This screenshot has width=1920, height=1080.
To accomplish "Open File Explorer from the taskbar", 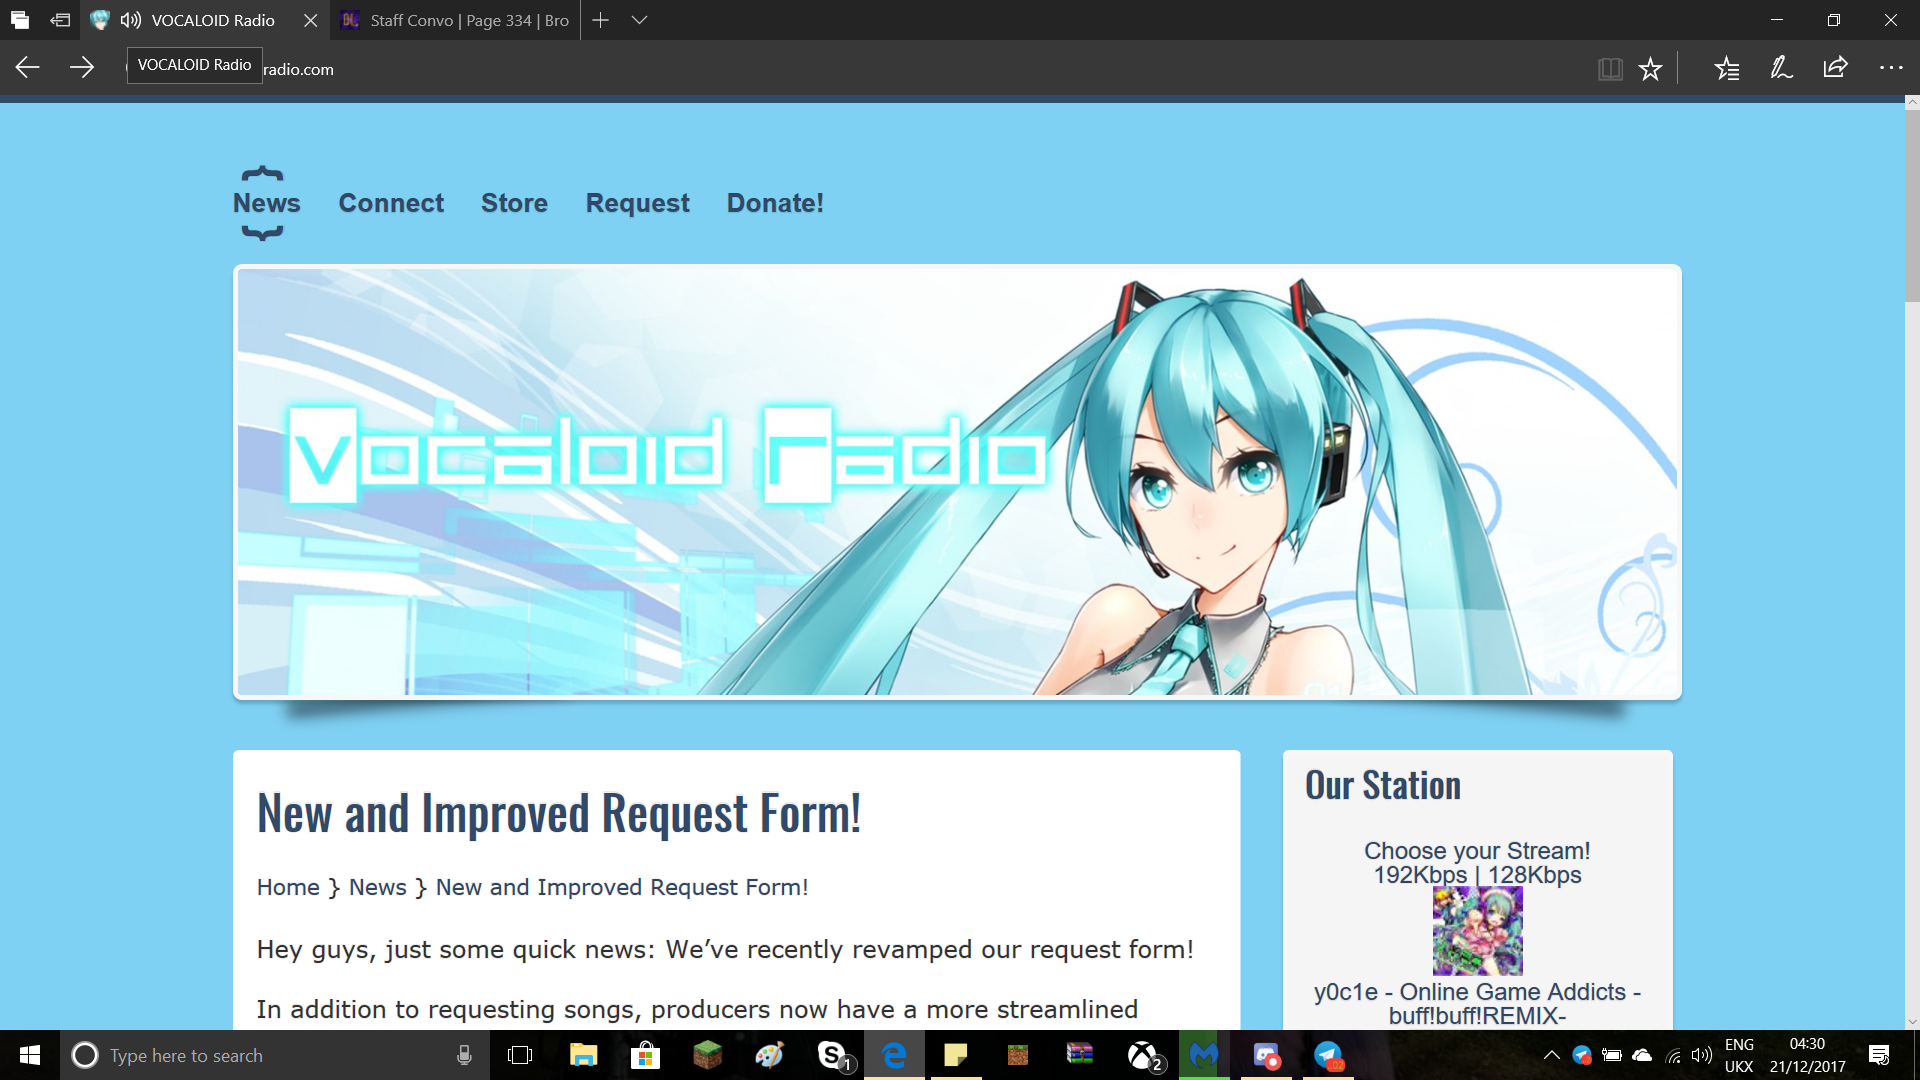I will (583, 1055).
